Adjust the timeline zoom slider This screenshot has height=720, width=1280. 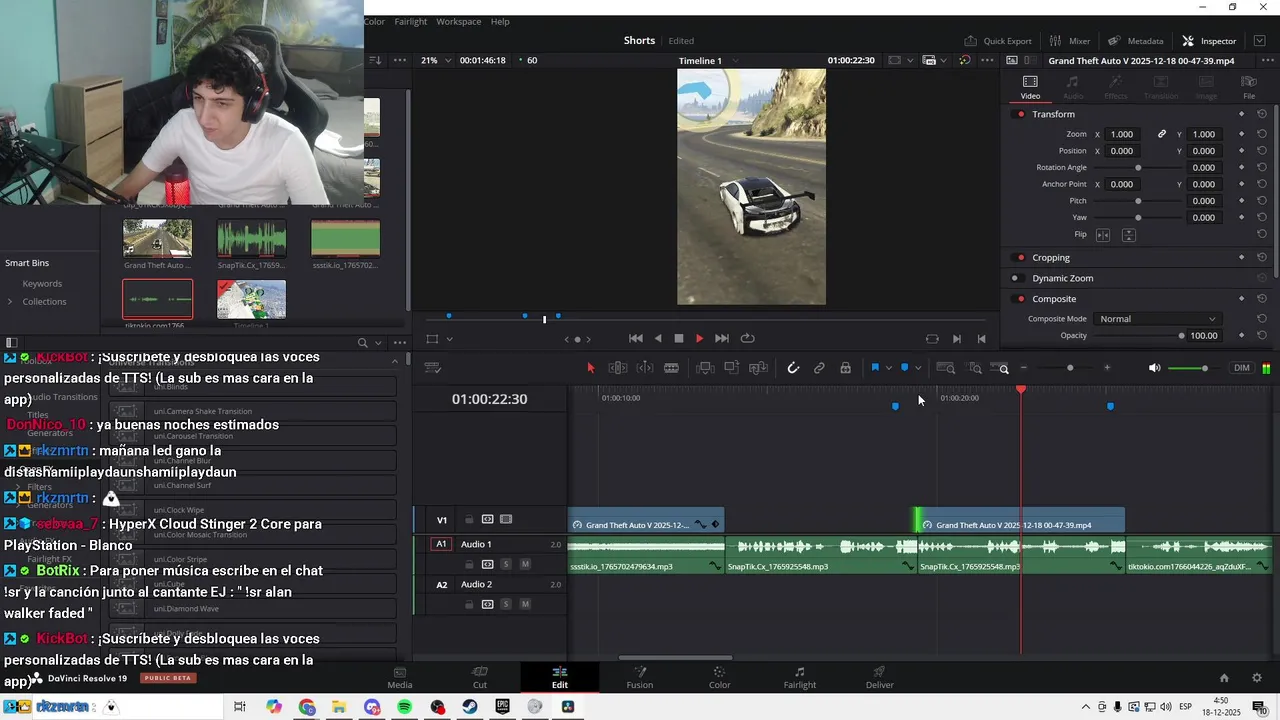1069,368
